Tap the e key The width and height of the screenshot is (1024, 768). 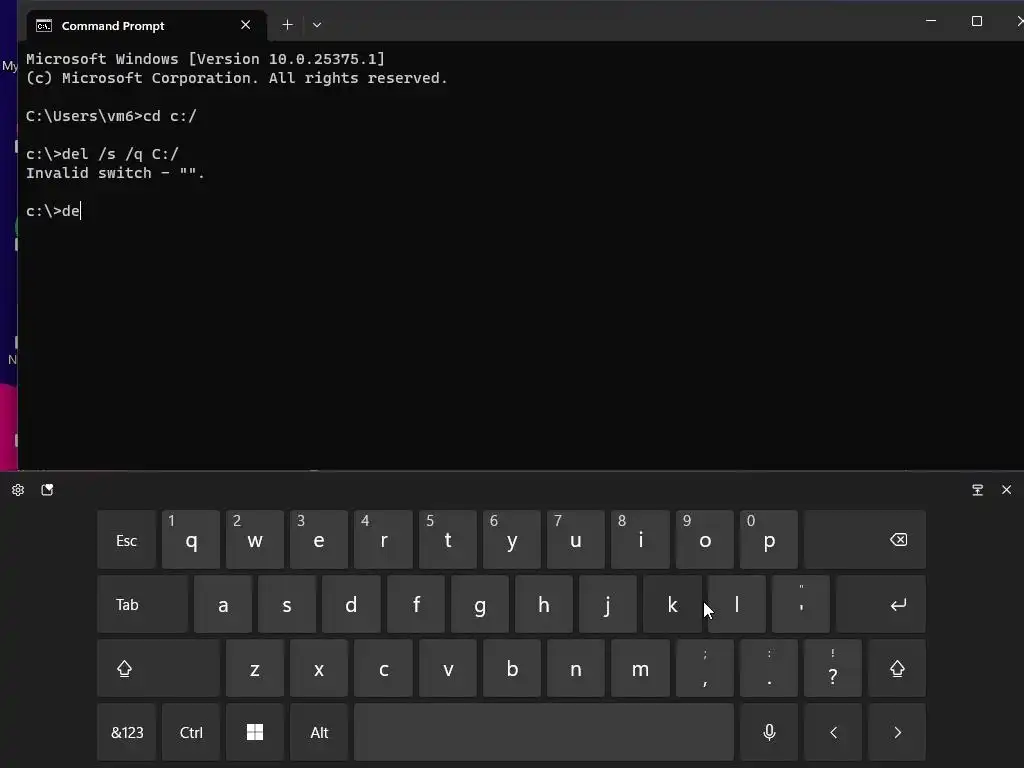tap(319, 540)
